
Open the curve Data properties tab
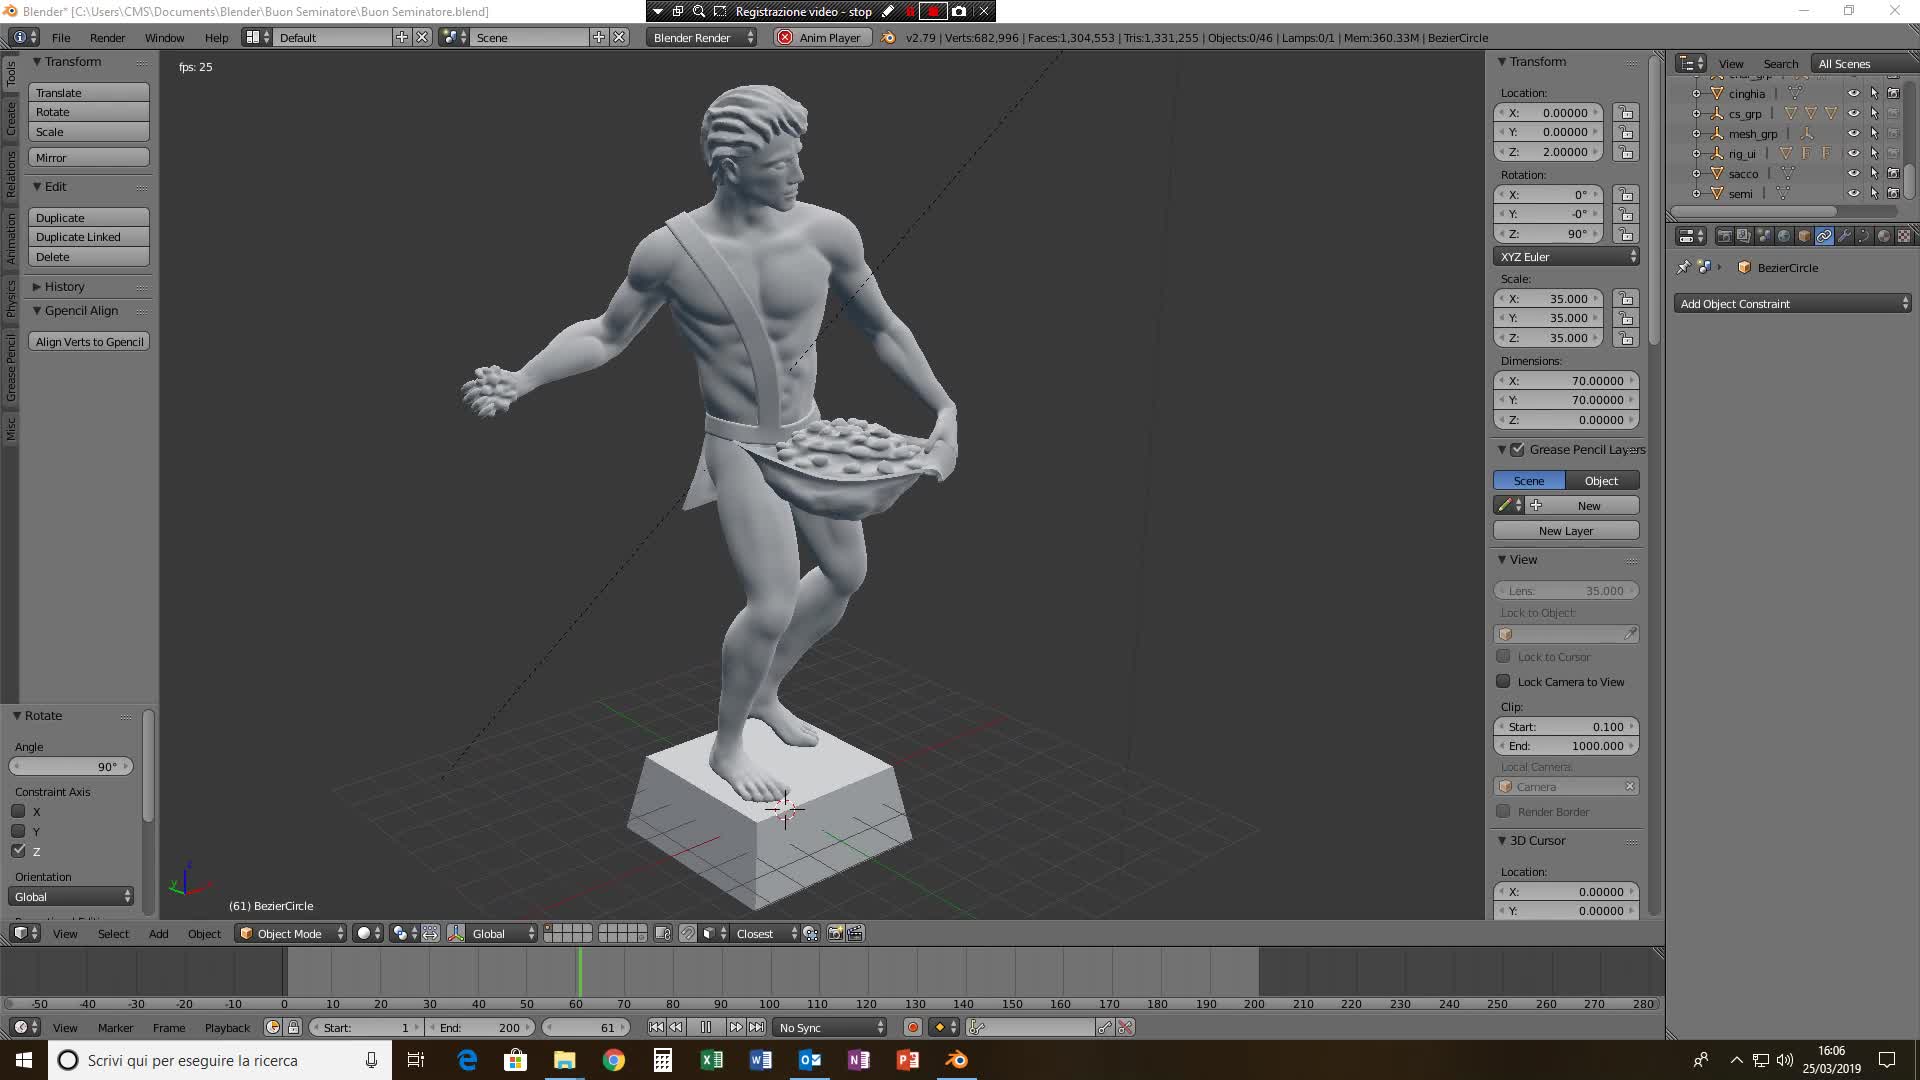coord(1864,236)
